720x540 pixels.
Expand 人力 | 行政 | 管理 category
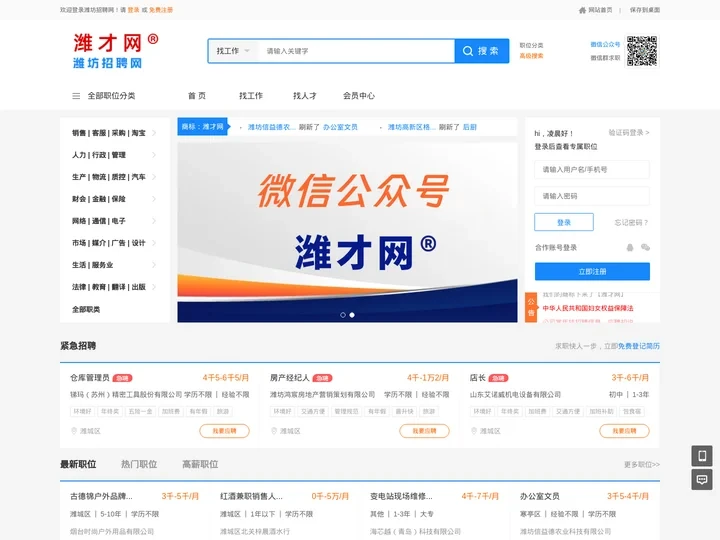pyautogui.click(x=114, y=155)
